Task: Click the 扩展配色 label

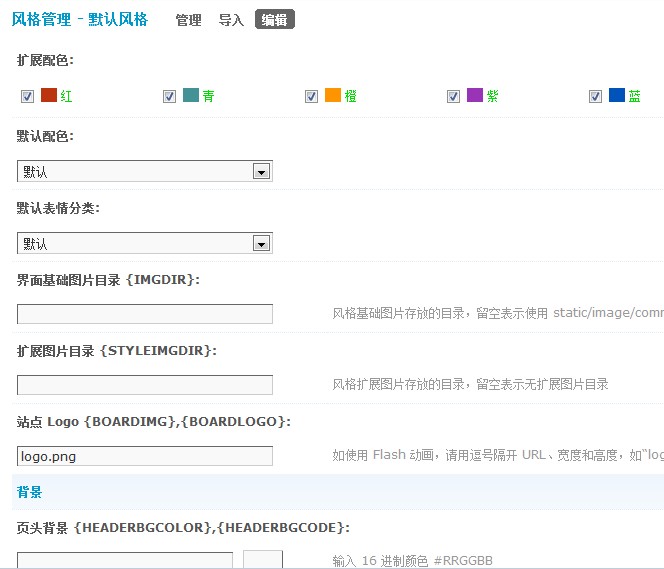Action: click(x=45, y=60)
